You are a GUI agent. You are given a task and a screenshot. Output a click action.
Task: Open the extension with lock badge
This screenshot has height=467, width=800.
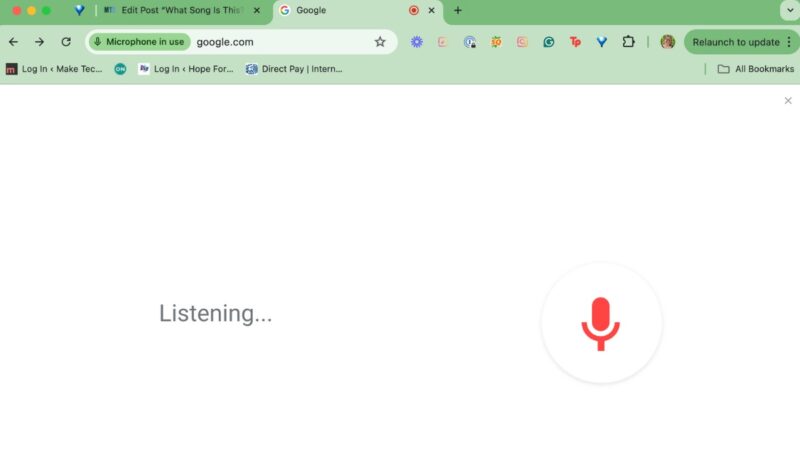click(469, 42)
